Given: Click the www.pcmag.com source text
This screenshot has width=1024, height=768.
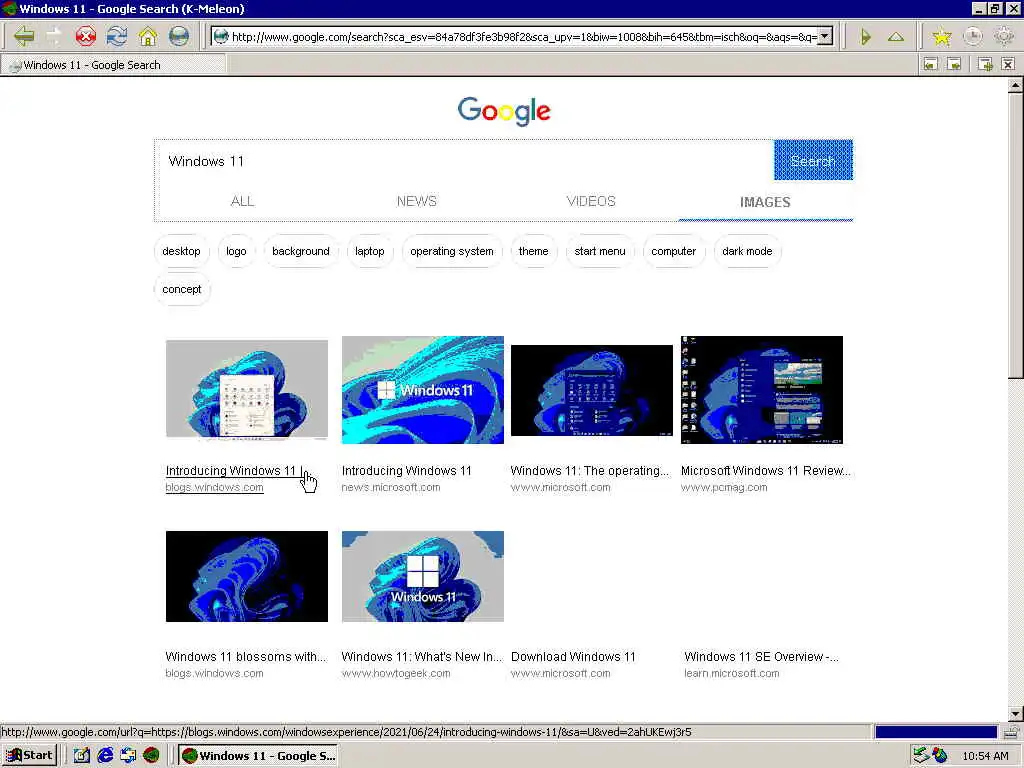Looking at the screenshot, I should click(724, 487).
